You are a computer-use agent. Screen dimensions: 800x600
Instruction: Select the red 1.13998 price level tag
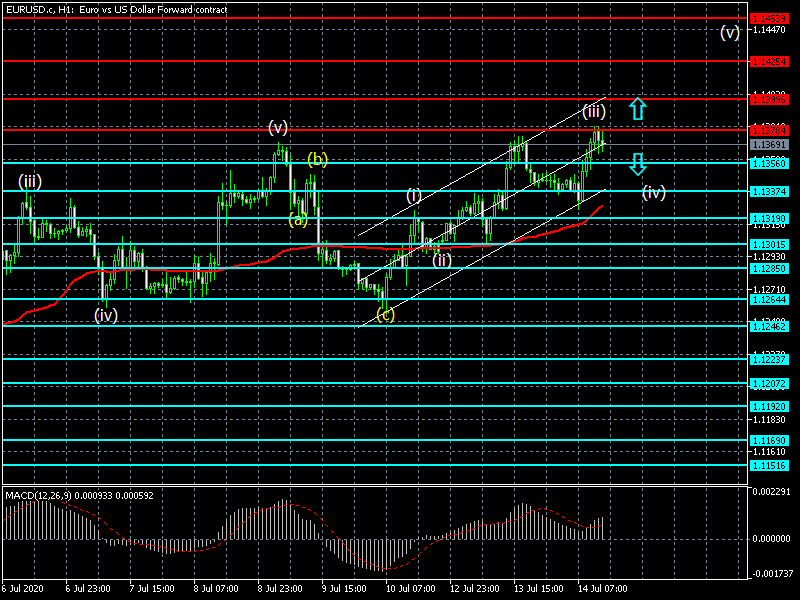(769, 99)
